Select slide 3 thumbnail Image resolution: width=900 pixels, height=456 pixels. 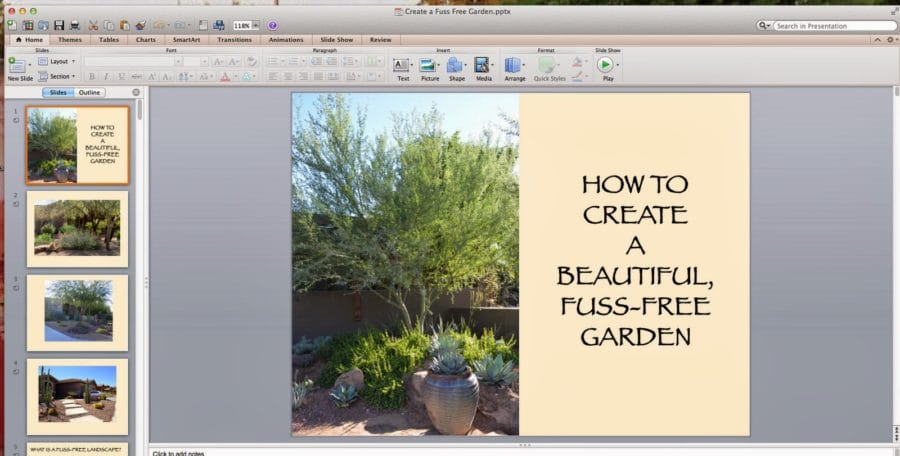77,312
